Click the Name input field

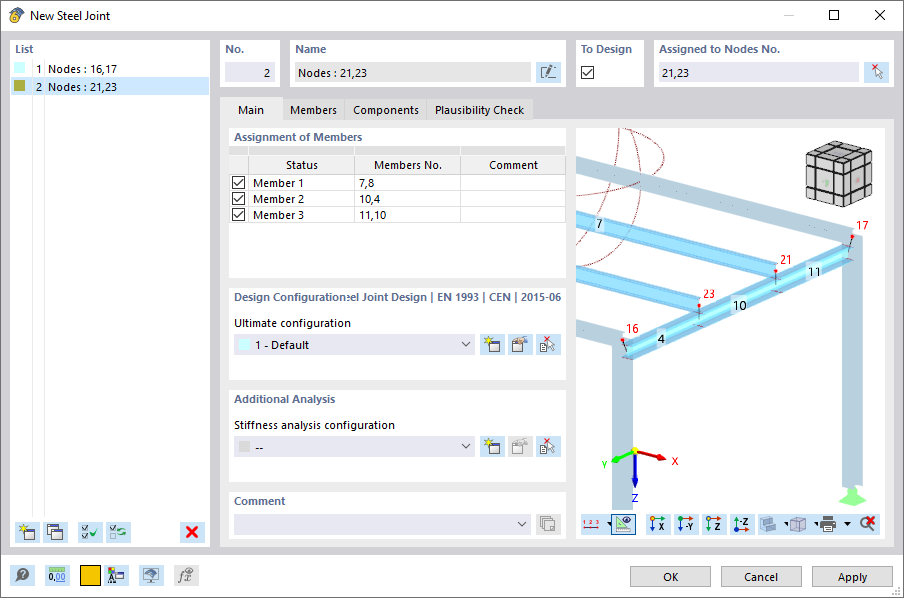click(412, 73)
